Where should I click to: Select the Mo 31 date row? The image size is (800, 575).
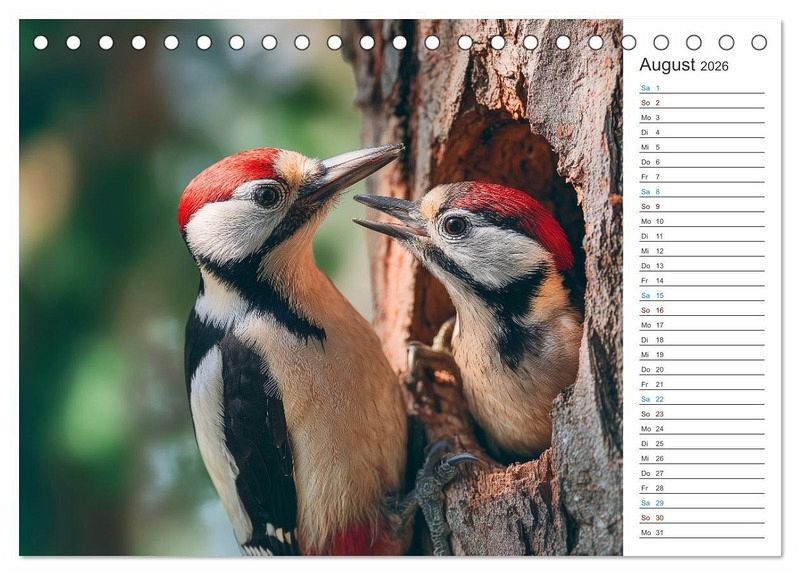[701, 532]
